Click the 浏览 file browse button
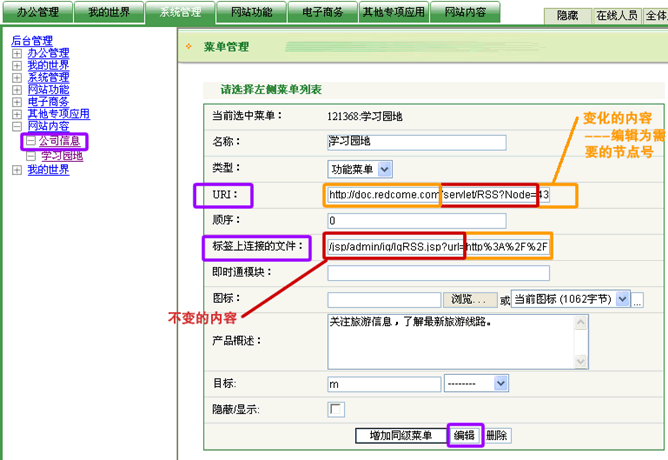Screen dimensions: 668x460 coord(469,300)
